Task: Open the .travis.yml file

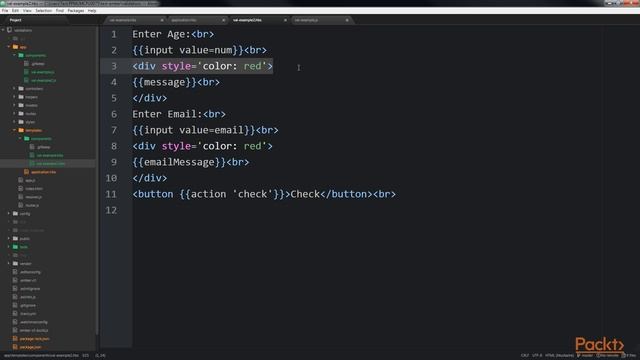Action: (28, 313)
